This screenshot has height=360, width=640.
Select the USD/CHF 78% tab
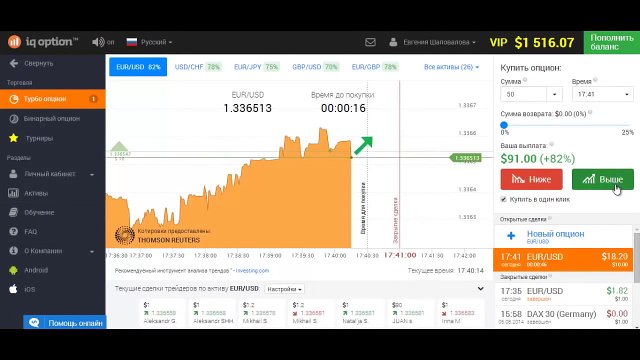pyautogui.click(x=198, y=67)
